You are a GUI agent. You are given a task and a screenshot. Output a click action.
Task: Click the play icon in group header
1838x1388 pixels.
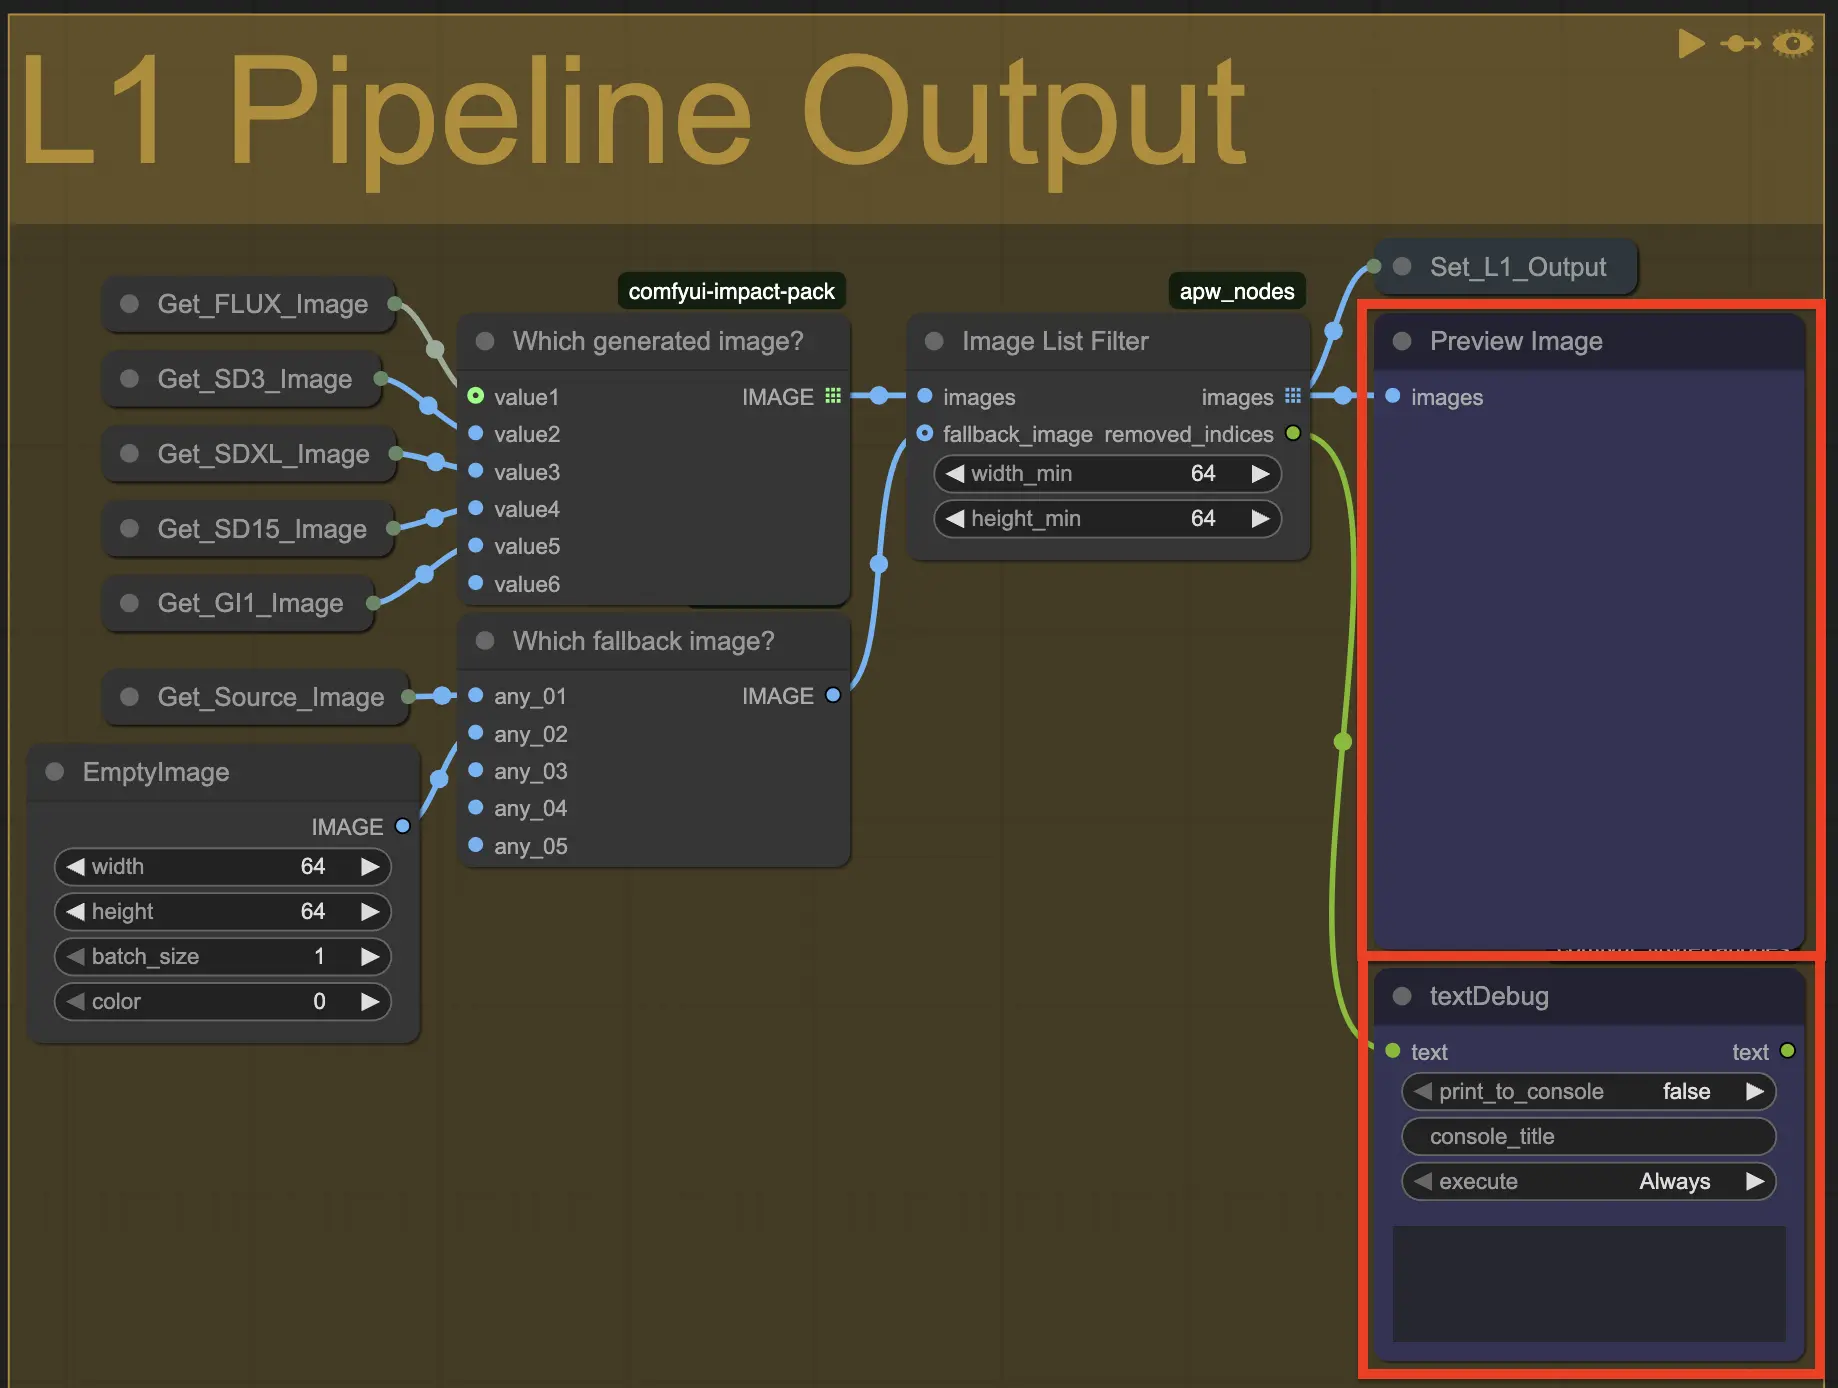click(x=1690, y=44)
